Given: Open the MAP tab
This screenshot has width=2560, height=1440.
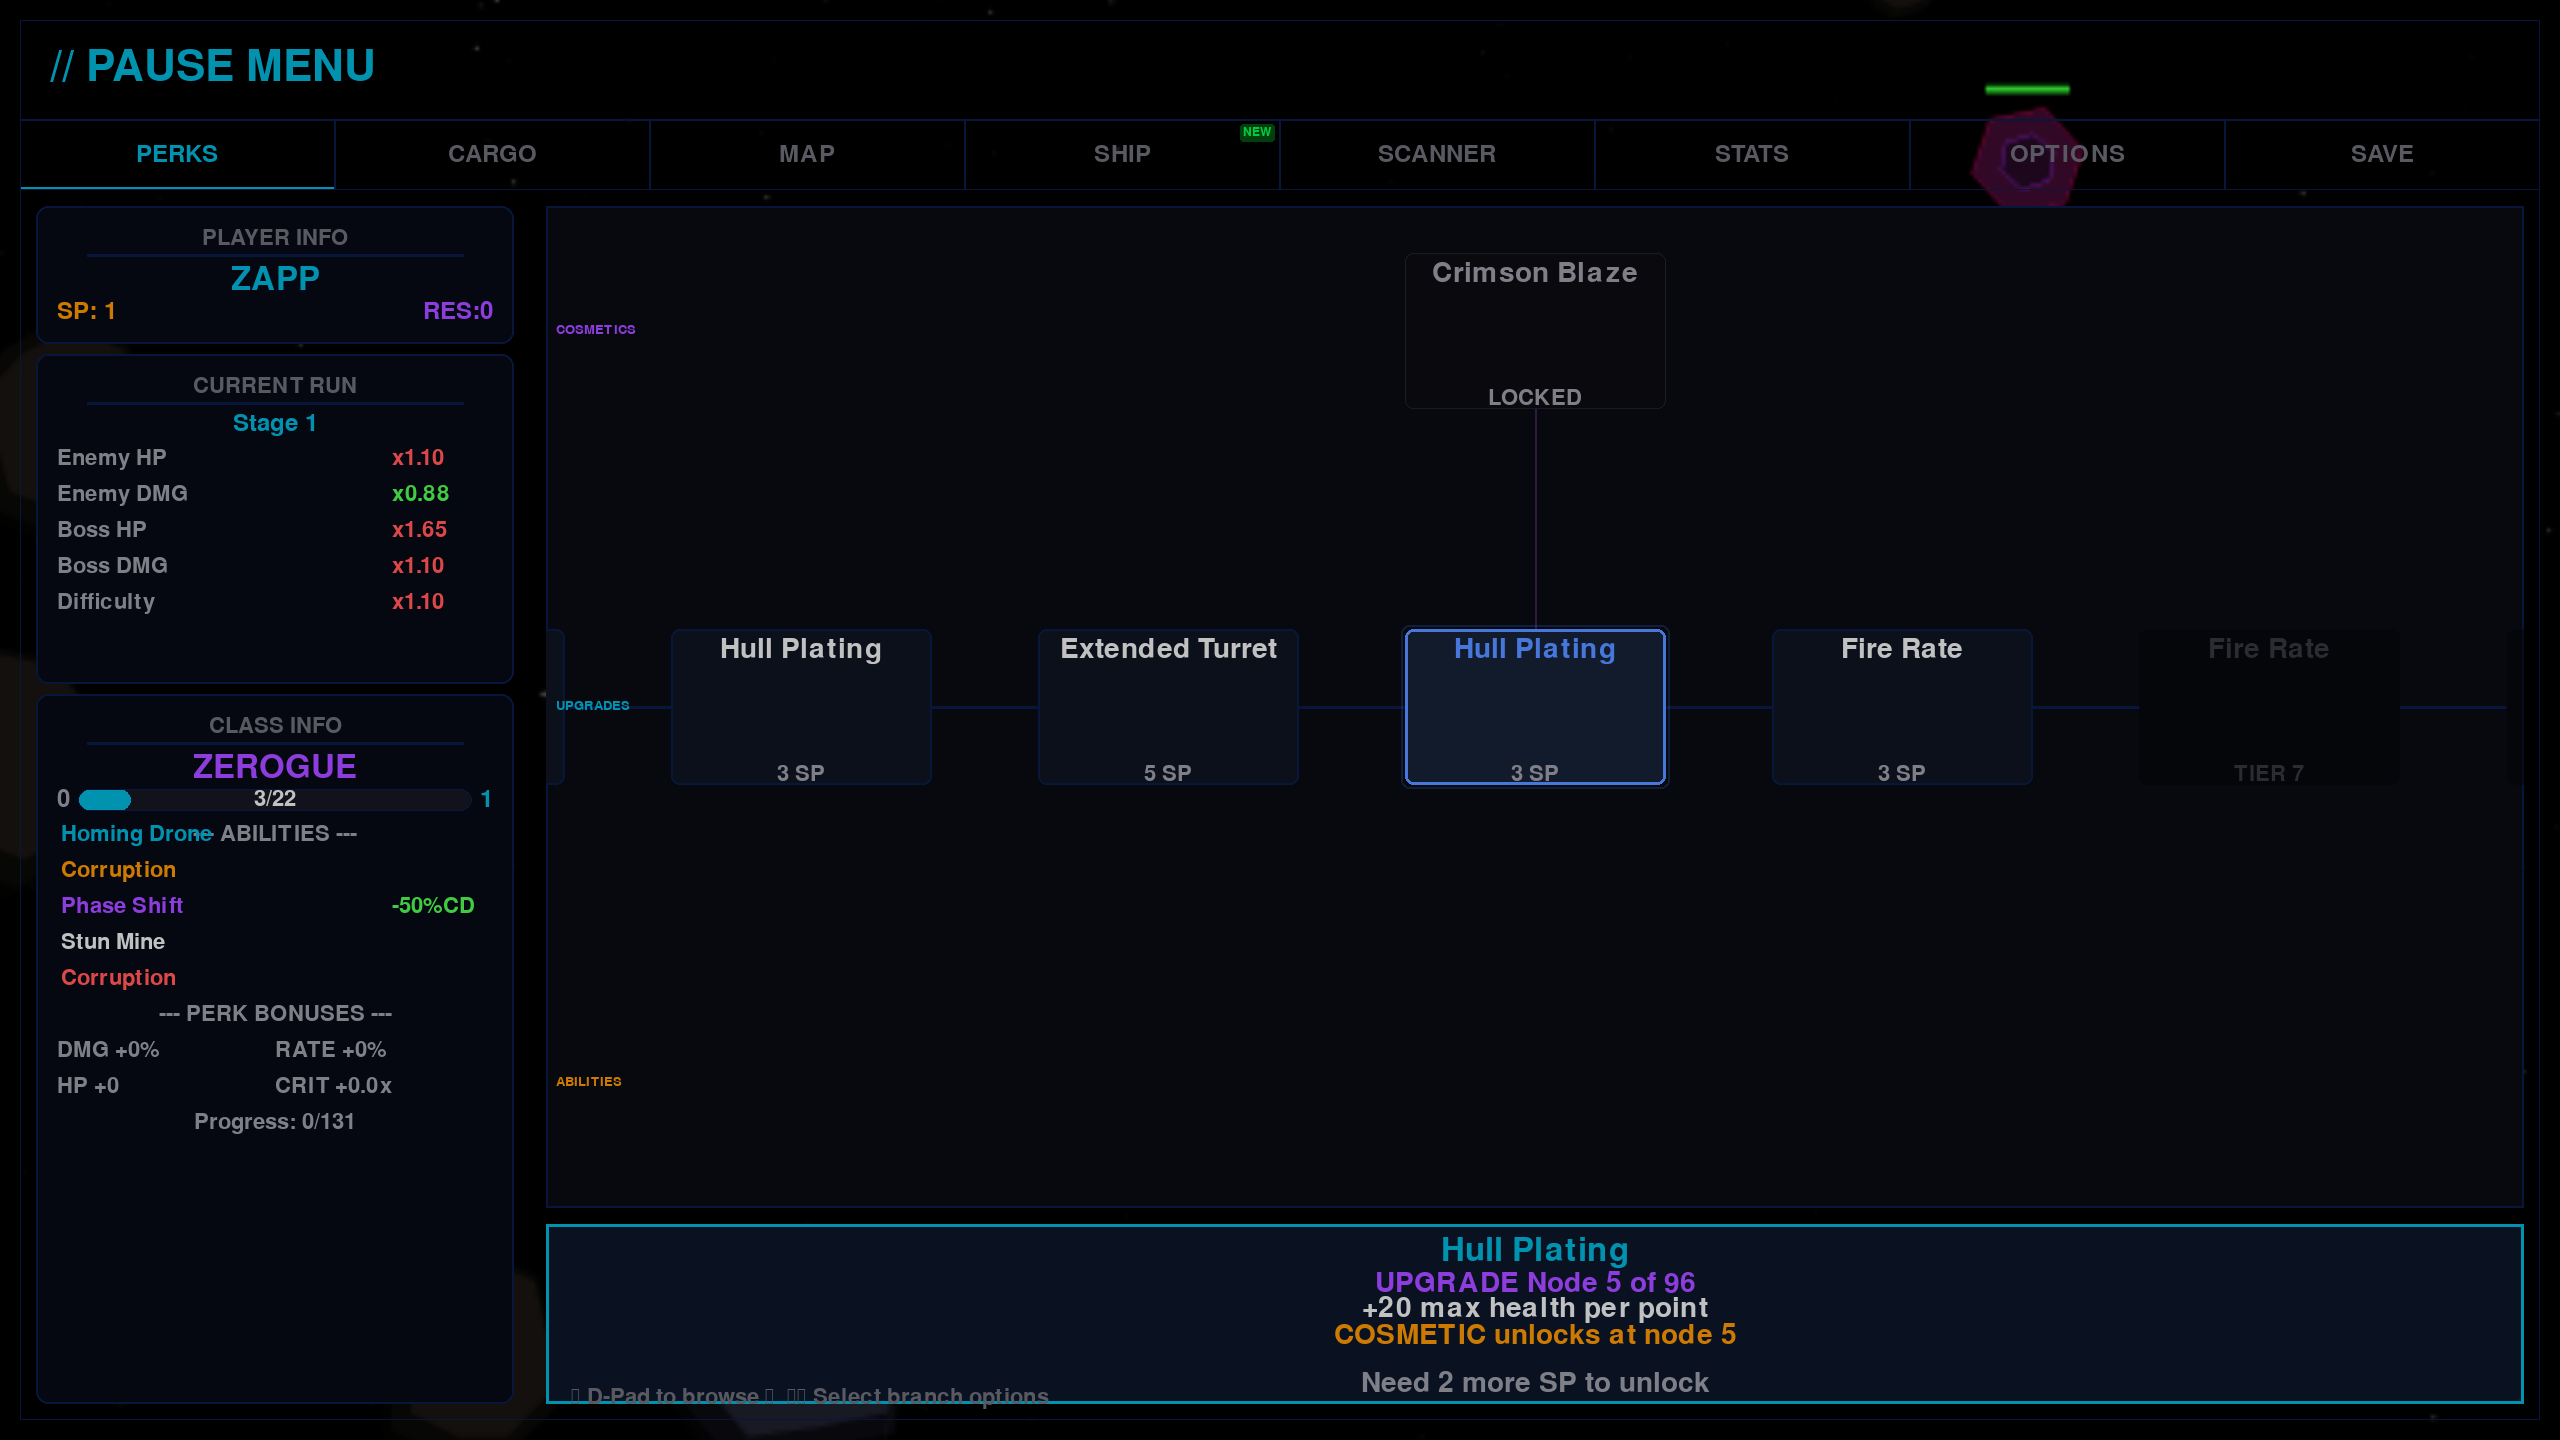Looking at the screenshot, I should 806,154.
